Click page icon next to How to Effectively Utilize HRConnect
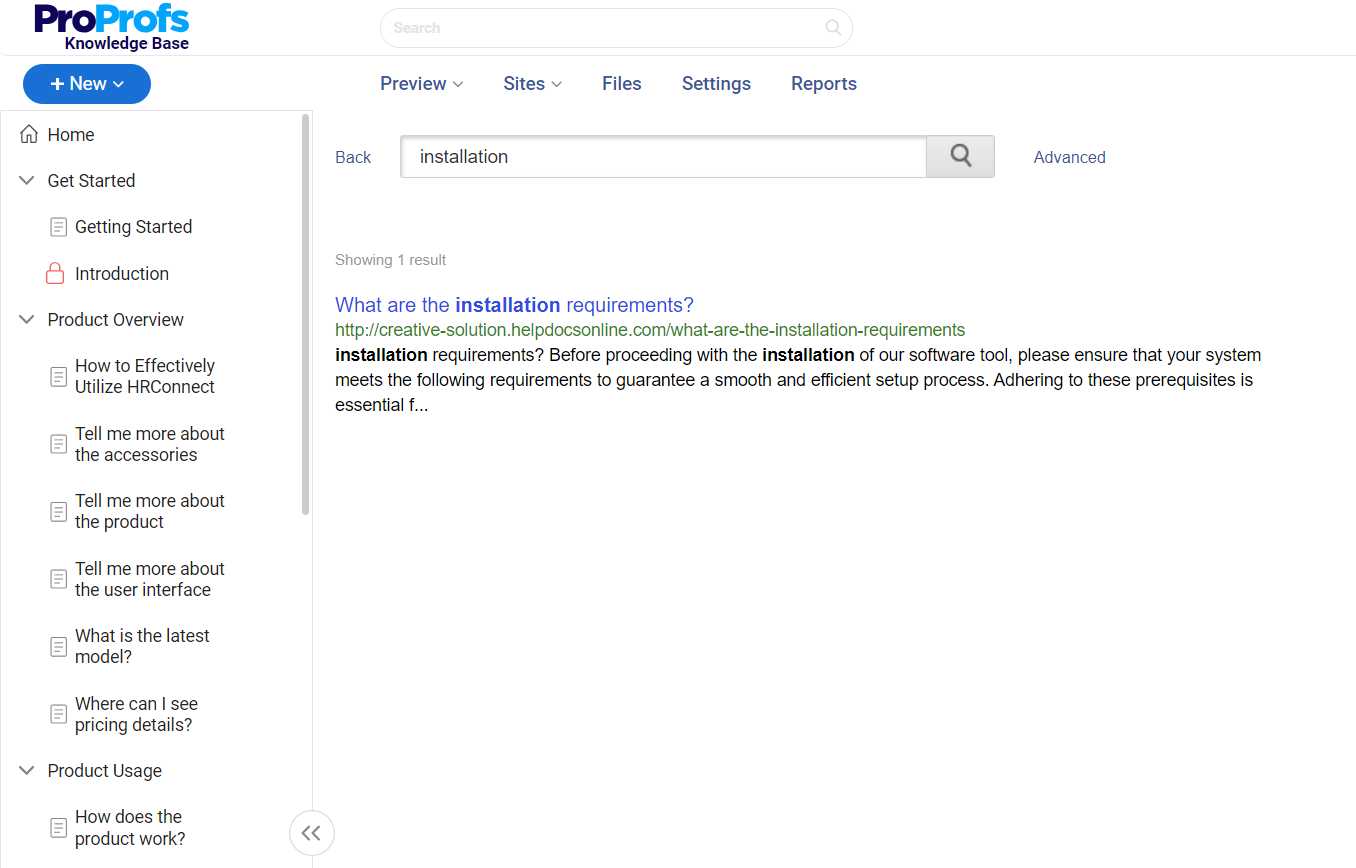The width and height of the screenshot is (1356, 868). [x=59, y=376]
